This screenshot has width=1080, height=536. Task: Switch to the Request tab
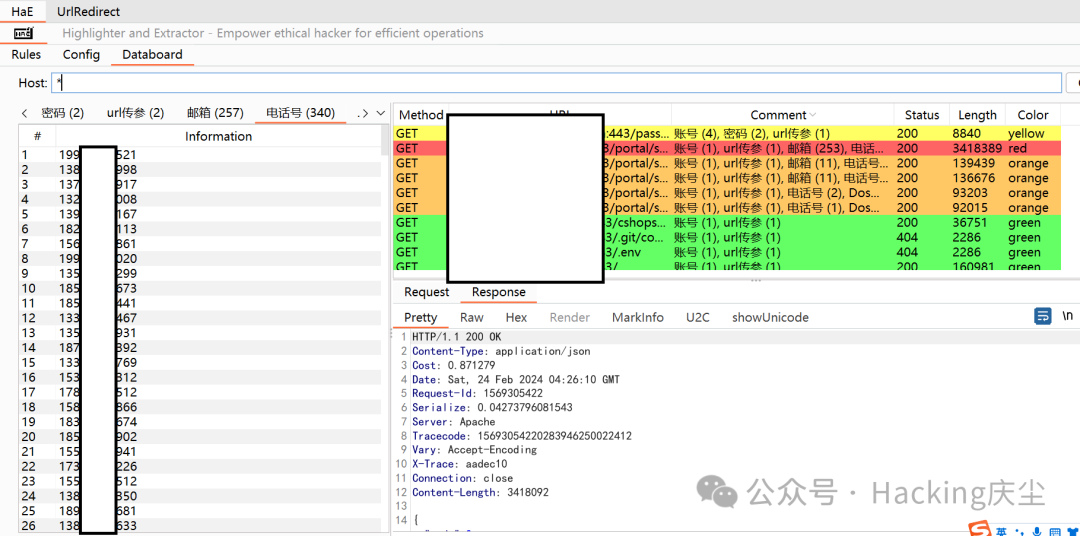pyautogui.click(x=426, y=292)
